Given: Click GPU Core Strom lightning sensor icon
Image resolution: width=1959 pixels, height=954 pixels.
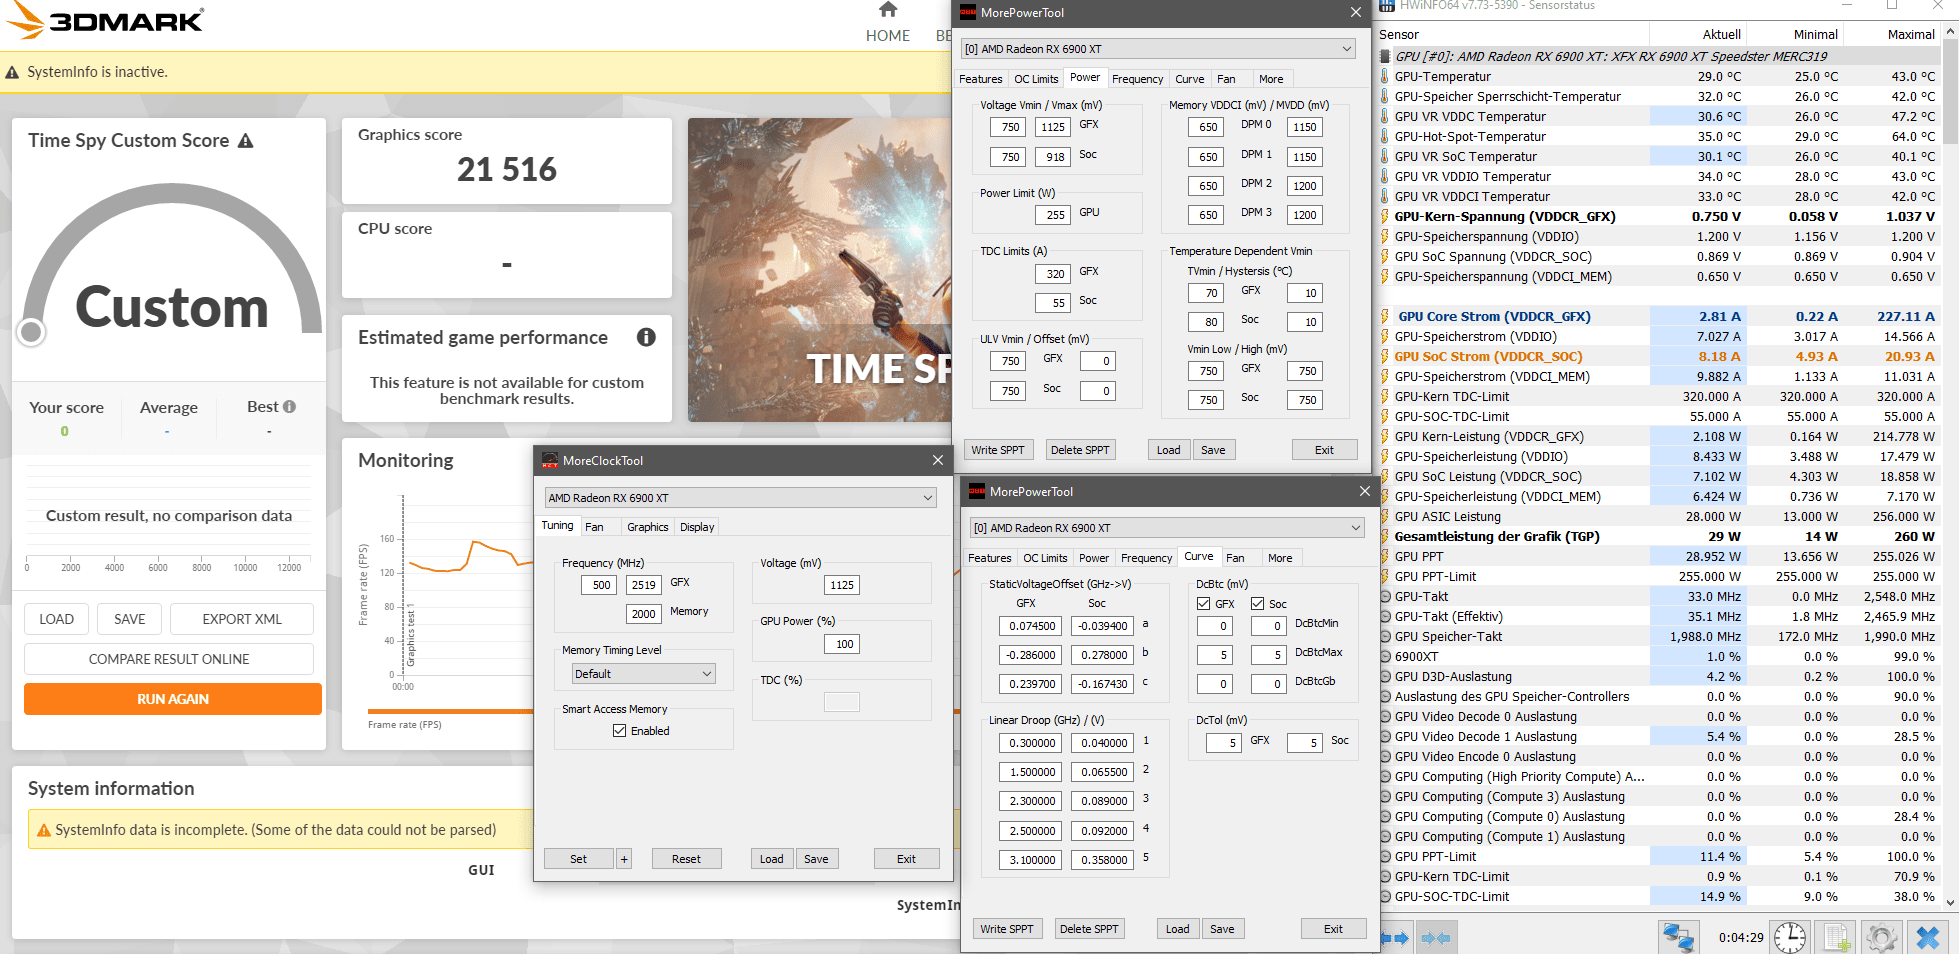Looking at the screenshot, I should pyautogui.click(x=1385, y=316).
